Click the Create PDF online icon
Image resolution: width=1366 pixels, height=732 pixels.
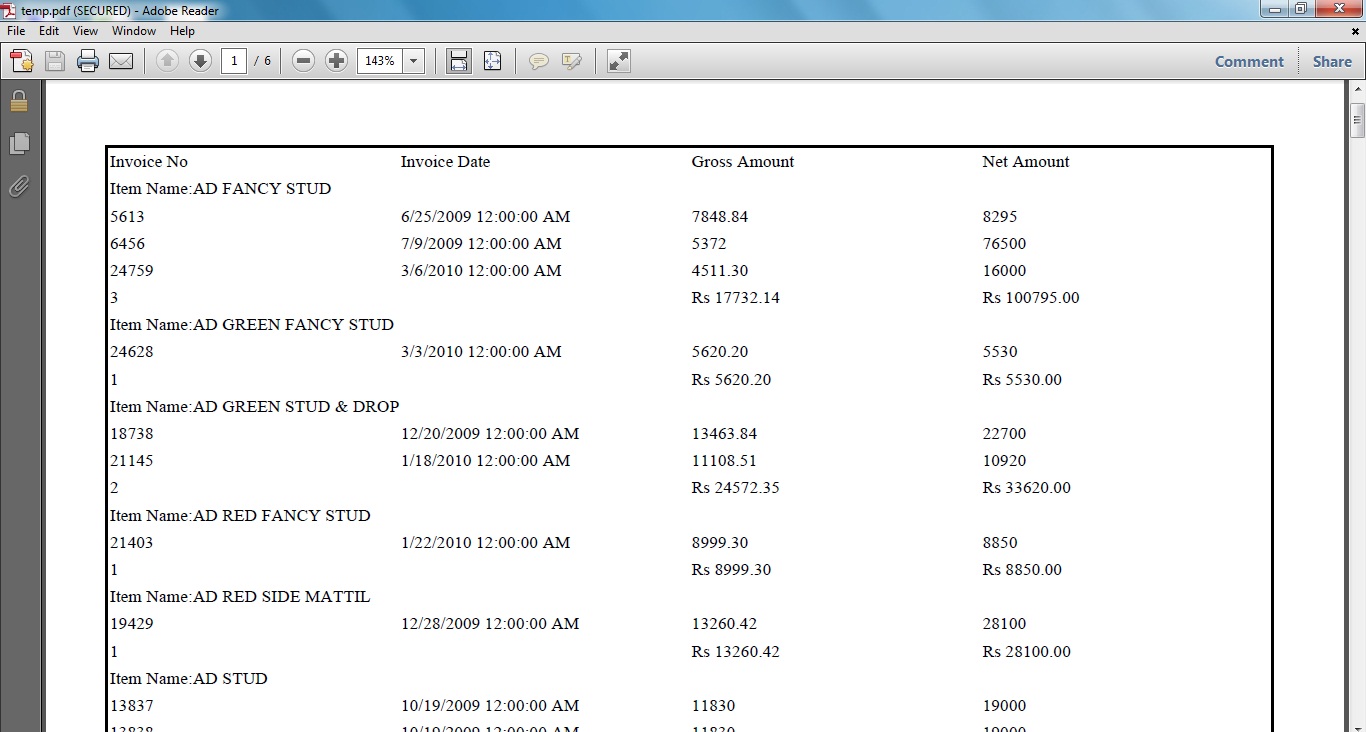tap(22, 61)
